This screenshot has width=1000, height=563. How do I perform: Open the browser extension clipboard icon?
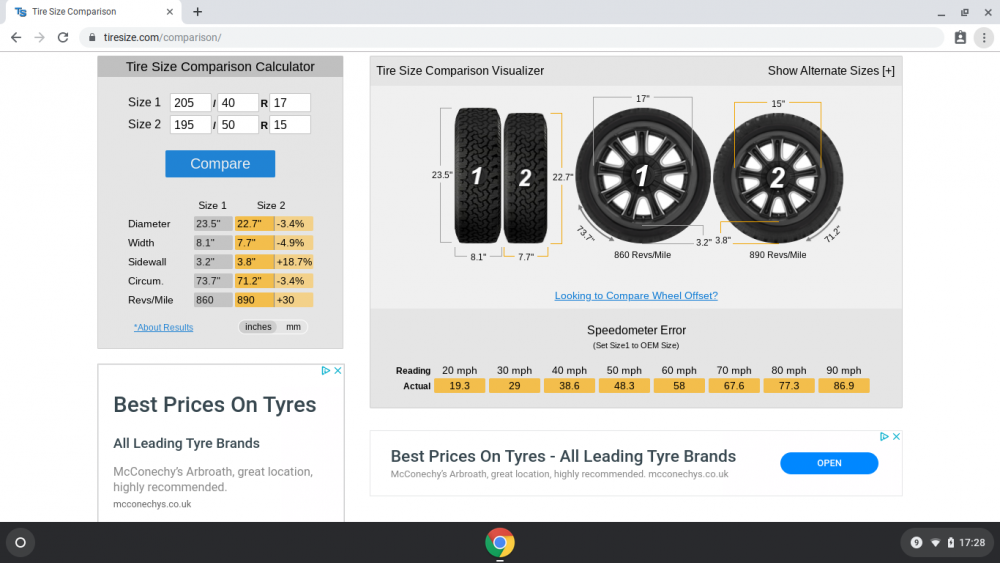pyautogui.click(x=960, y=38)
